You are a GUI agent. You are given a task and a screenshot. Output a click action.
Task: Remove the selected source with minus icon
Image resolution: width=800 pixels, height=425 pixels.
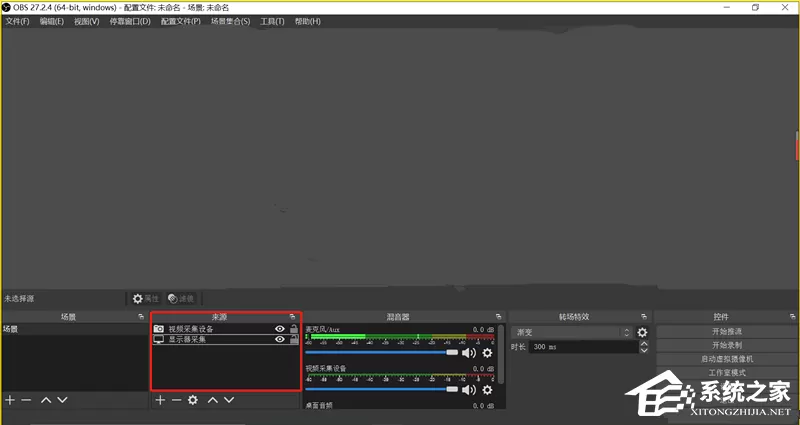point(177,400)
